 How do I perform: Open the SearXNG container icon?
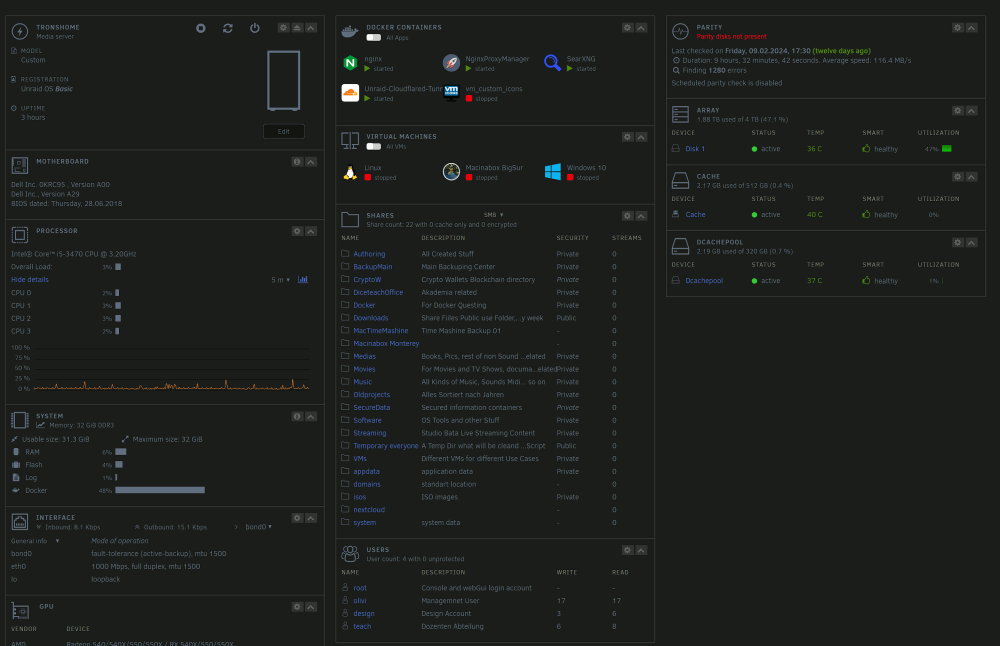[552, 62]
